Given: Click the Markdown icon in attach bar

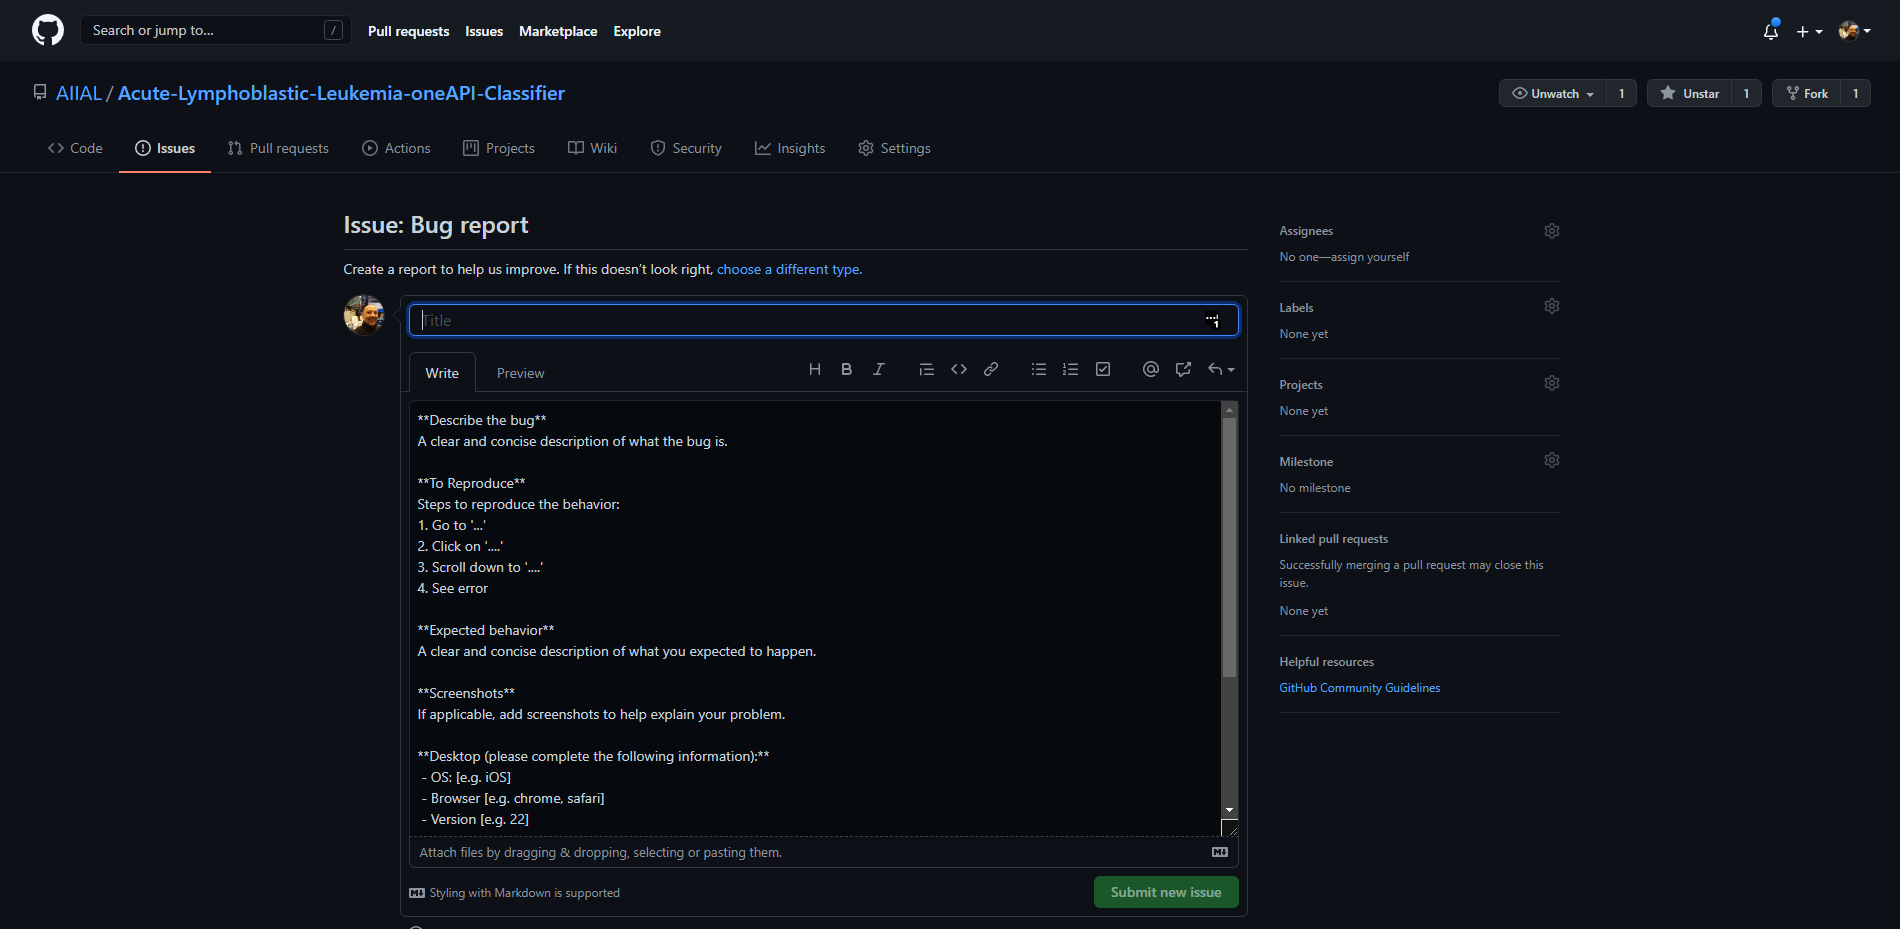Looking at the screenshot, I should (1220, 852).
